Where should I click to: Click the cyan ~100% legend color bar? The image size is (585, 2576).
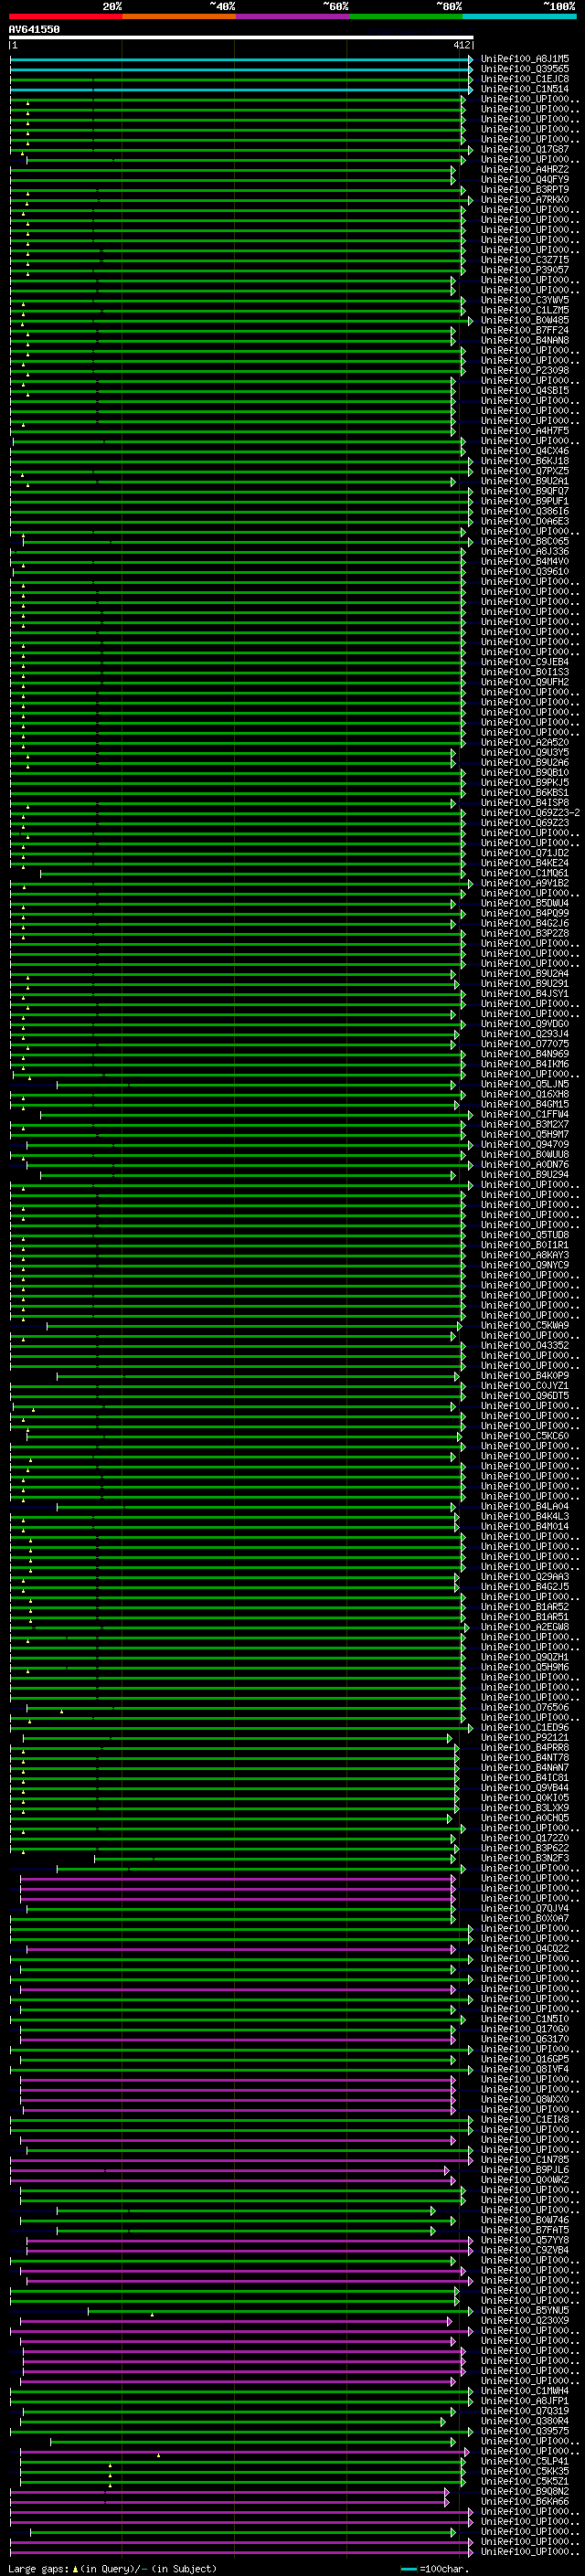coord(519,17)
